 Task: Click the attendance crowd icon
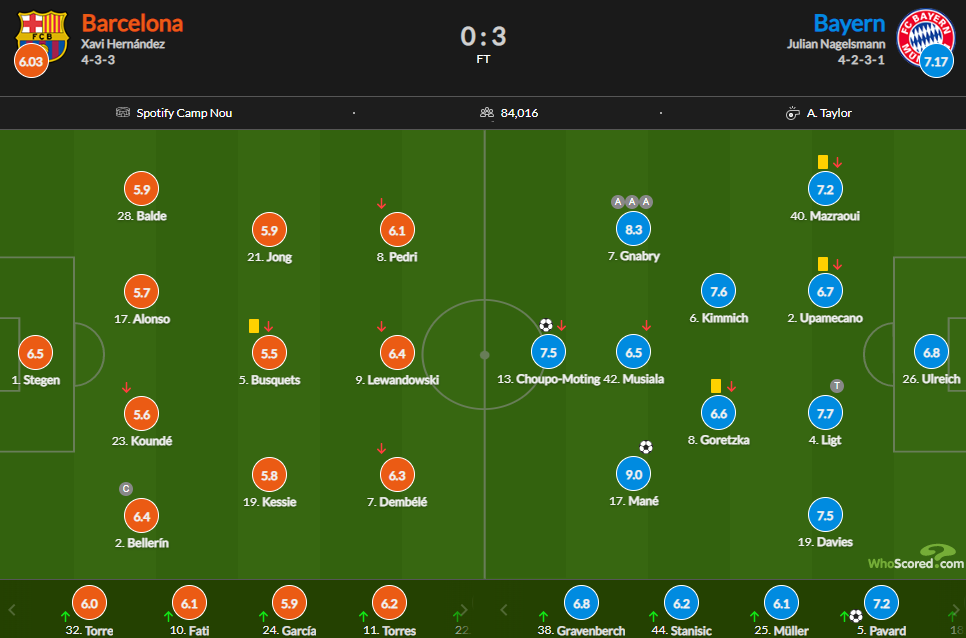click(x=487, y=113)
